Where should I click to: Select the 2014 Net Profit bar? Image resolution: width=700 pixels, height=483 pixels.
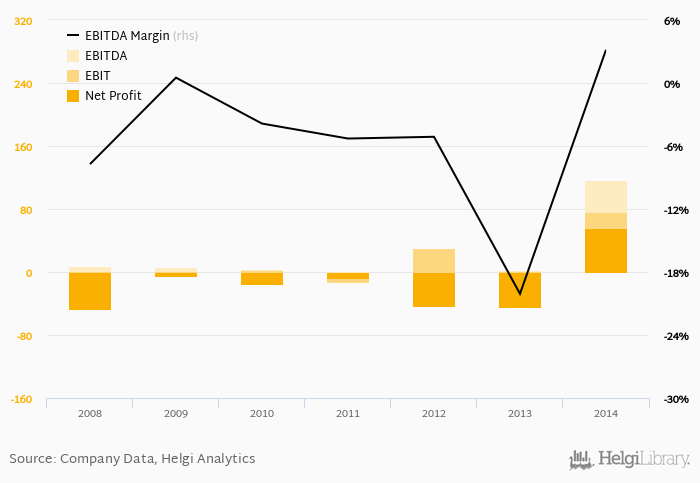click(606, 251)
